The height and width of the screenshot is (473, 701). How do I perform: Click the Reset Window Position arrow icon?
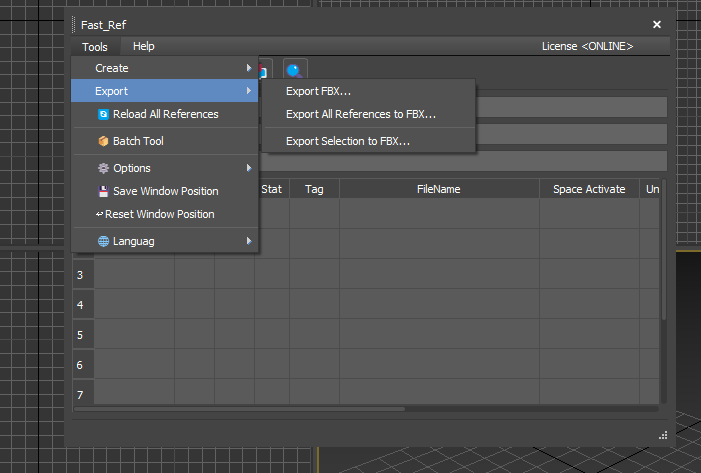point(100,214)
